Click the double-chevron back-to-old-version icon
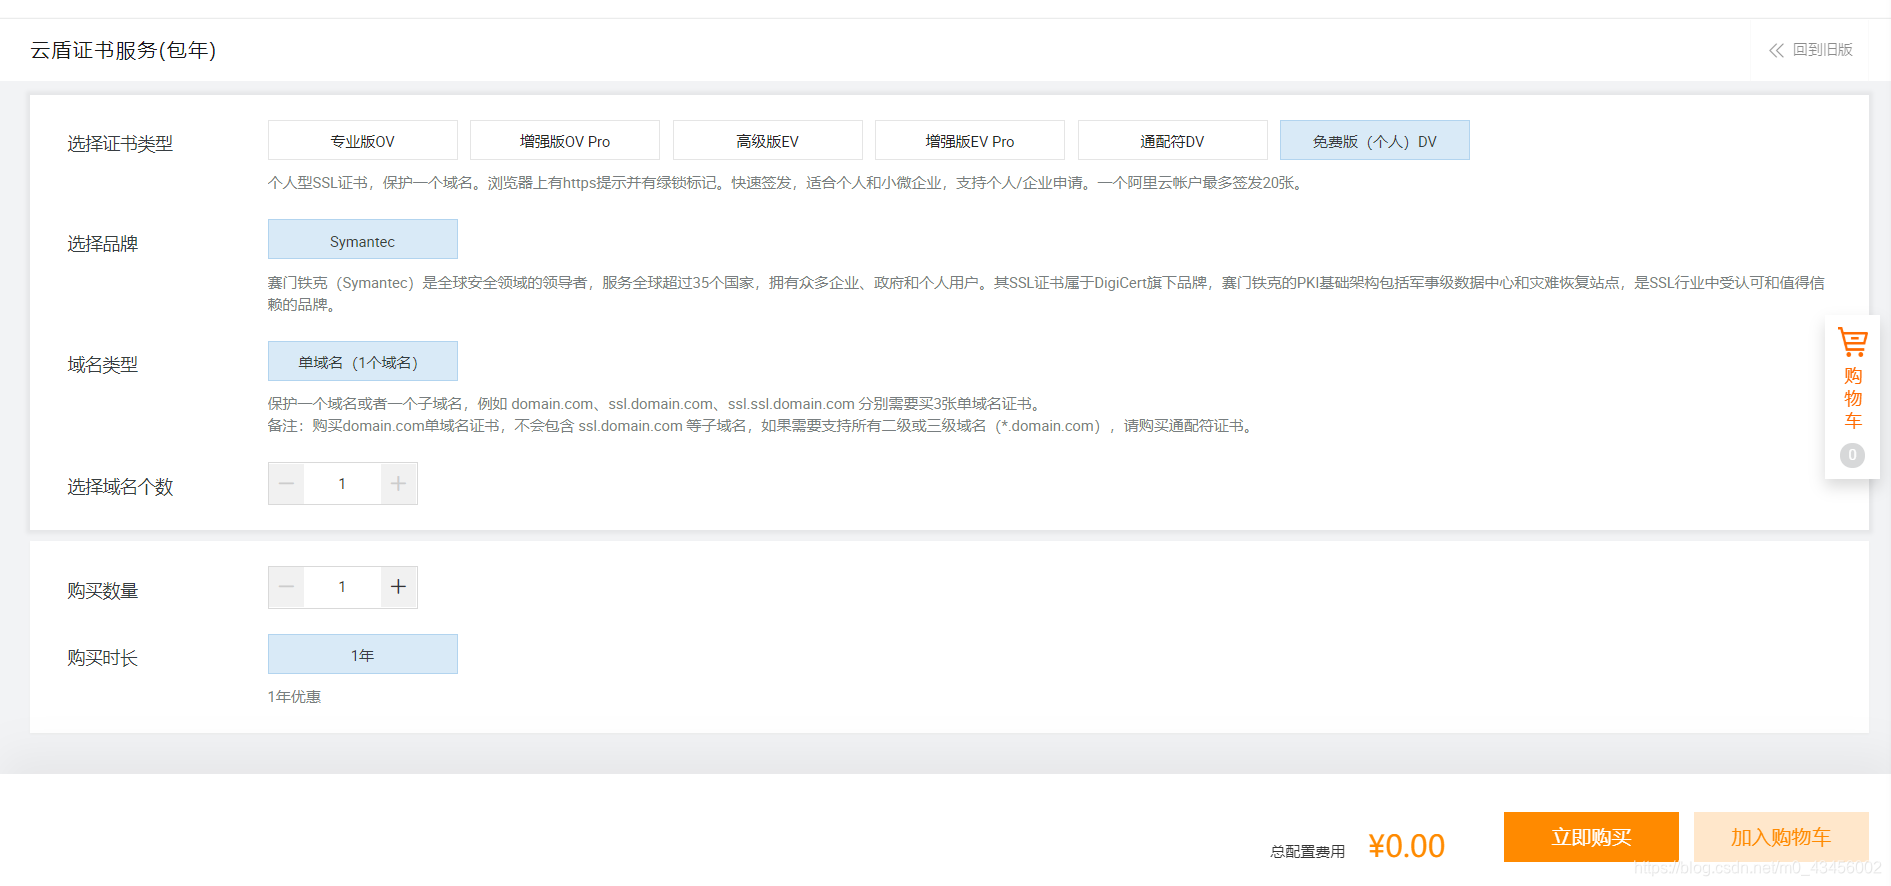Image resolution: width=1891 pixels, height=886 pixels. click(1776, 50)
